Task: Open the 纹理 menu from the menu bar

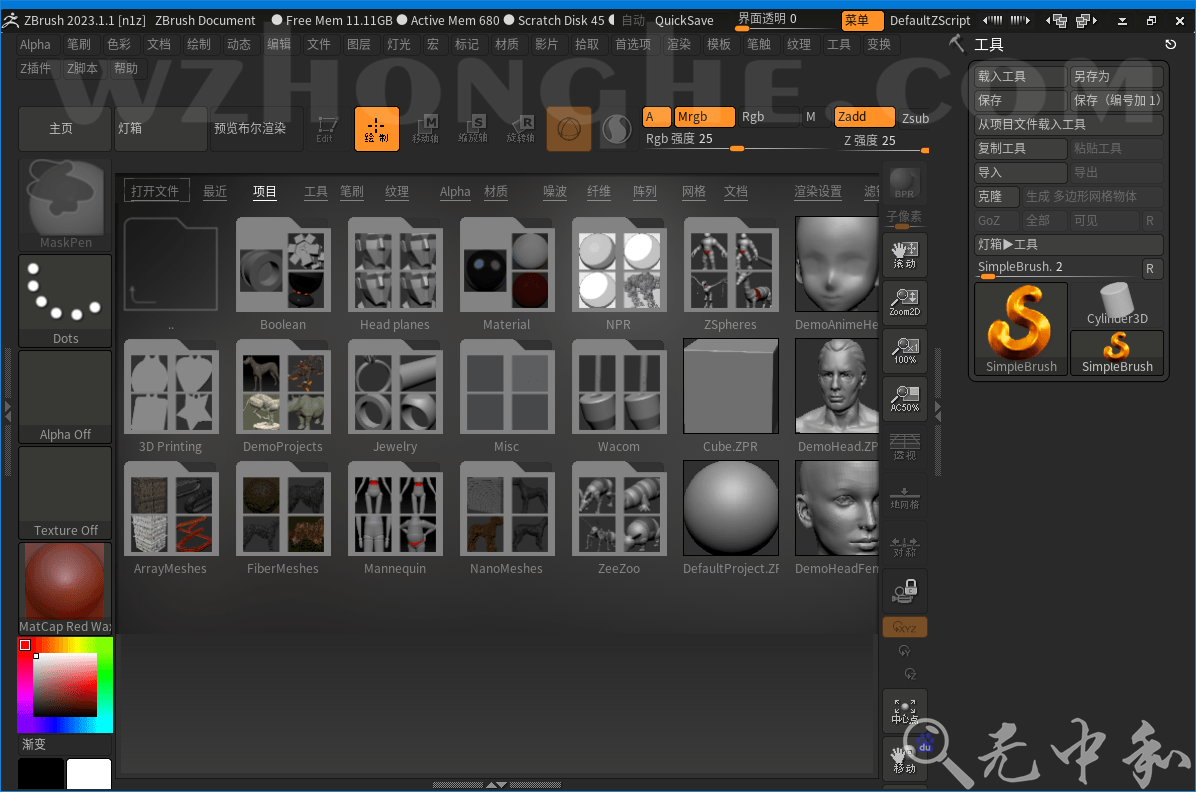Action: tap(799, 44)
